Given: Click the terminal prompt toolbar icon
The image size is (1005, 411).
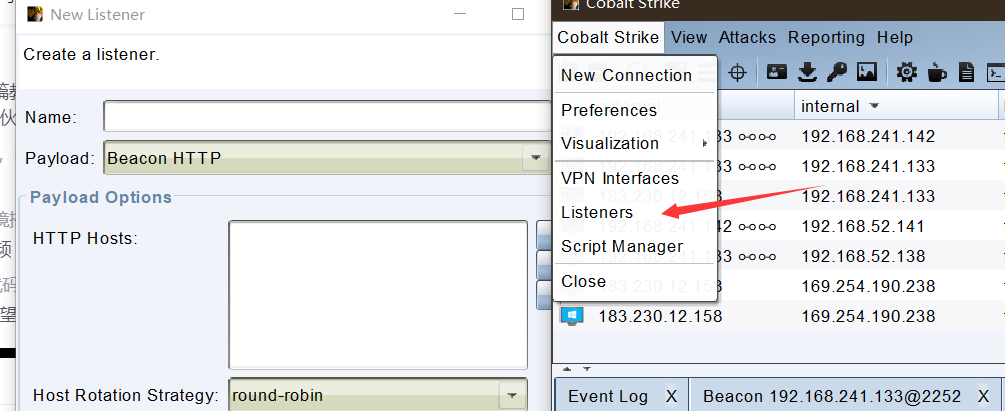Looking at the screenshot, I should [995, 72].
